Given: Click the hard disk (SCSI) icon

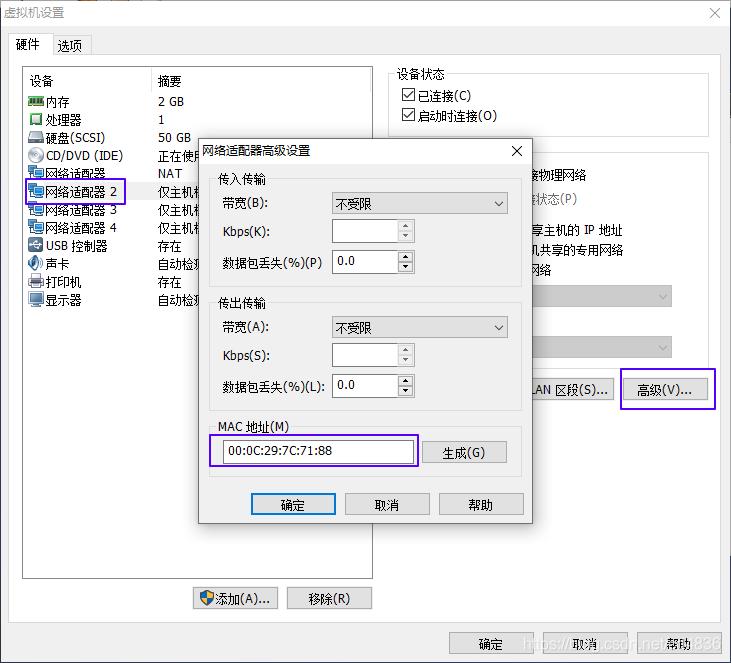Looking at the screenshot, I should pos(35,137).
